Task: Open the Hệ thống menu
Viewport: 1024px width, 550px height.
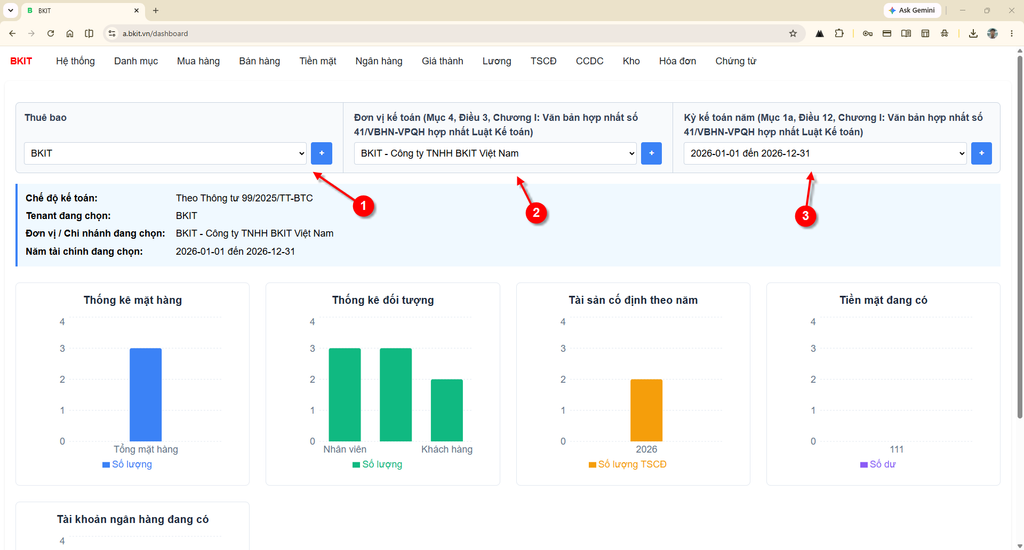Action: (75, 61)
